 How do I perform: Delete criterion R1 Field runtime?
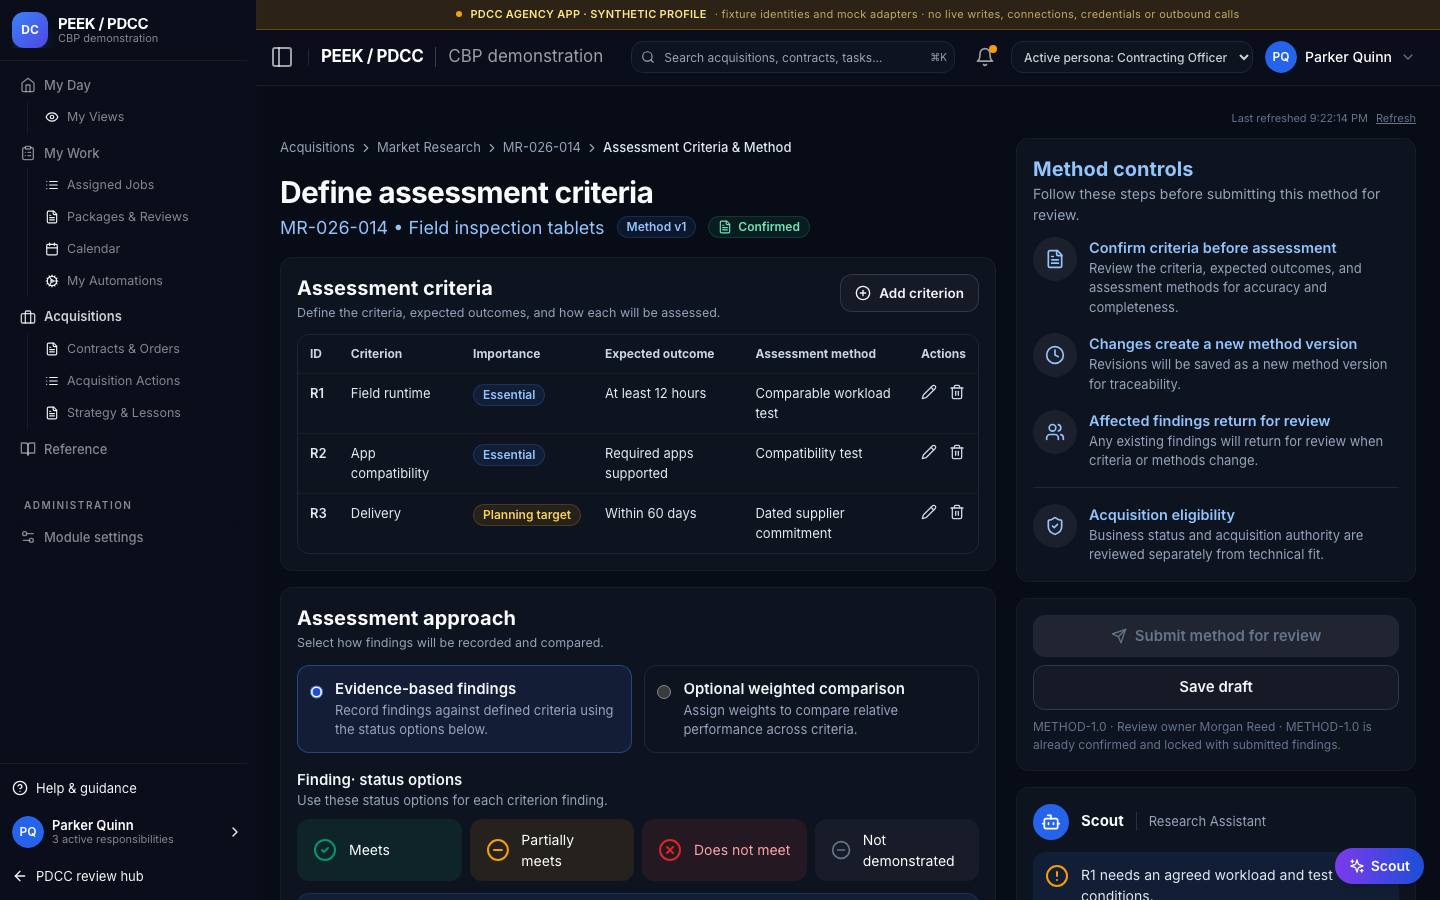coord(957,392)
